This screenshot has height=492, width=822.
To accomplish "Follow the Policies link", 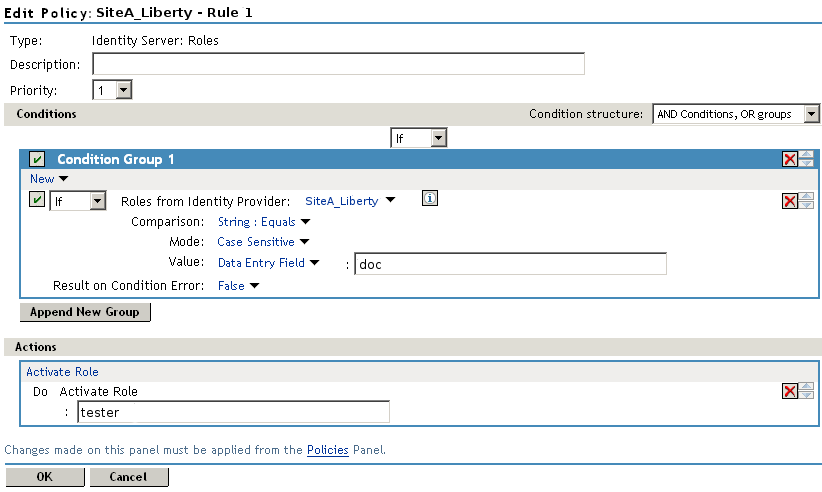I will coord(327,450).
